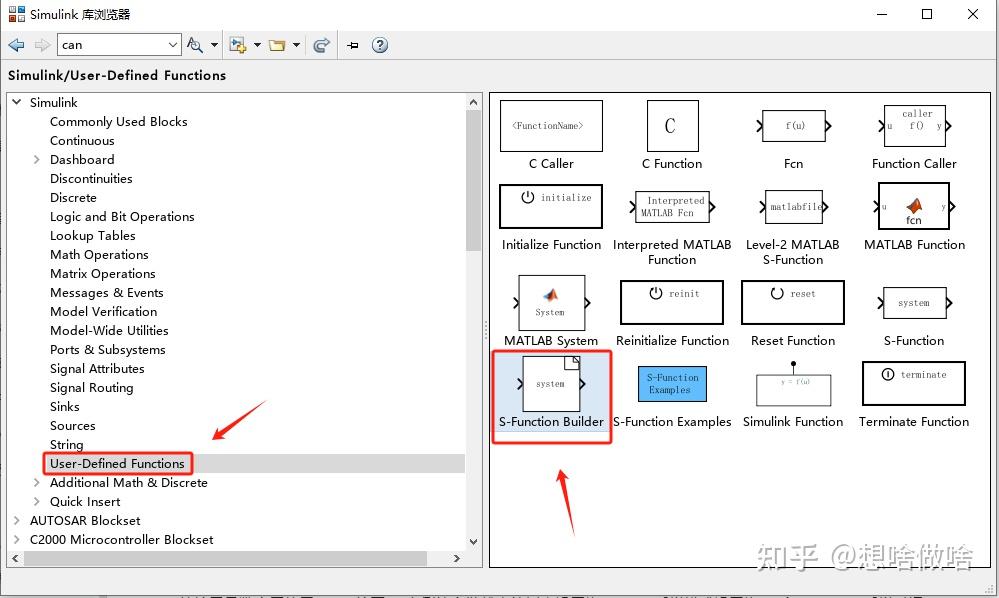Select the Ports & Subsystems library
Image resolution: width=999 pixels, height=598 pixels.
(x=108, y=350)
